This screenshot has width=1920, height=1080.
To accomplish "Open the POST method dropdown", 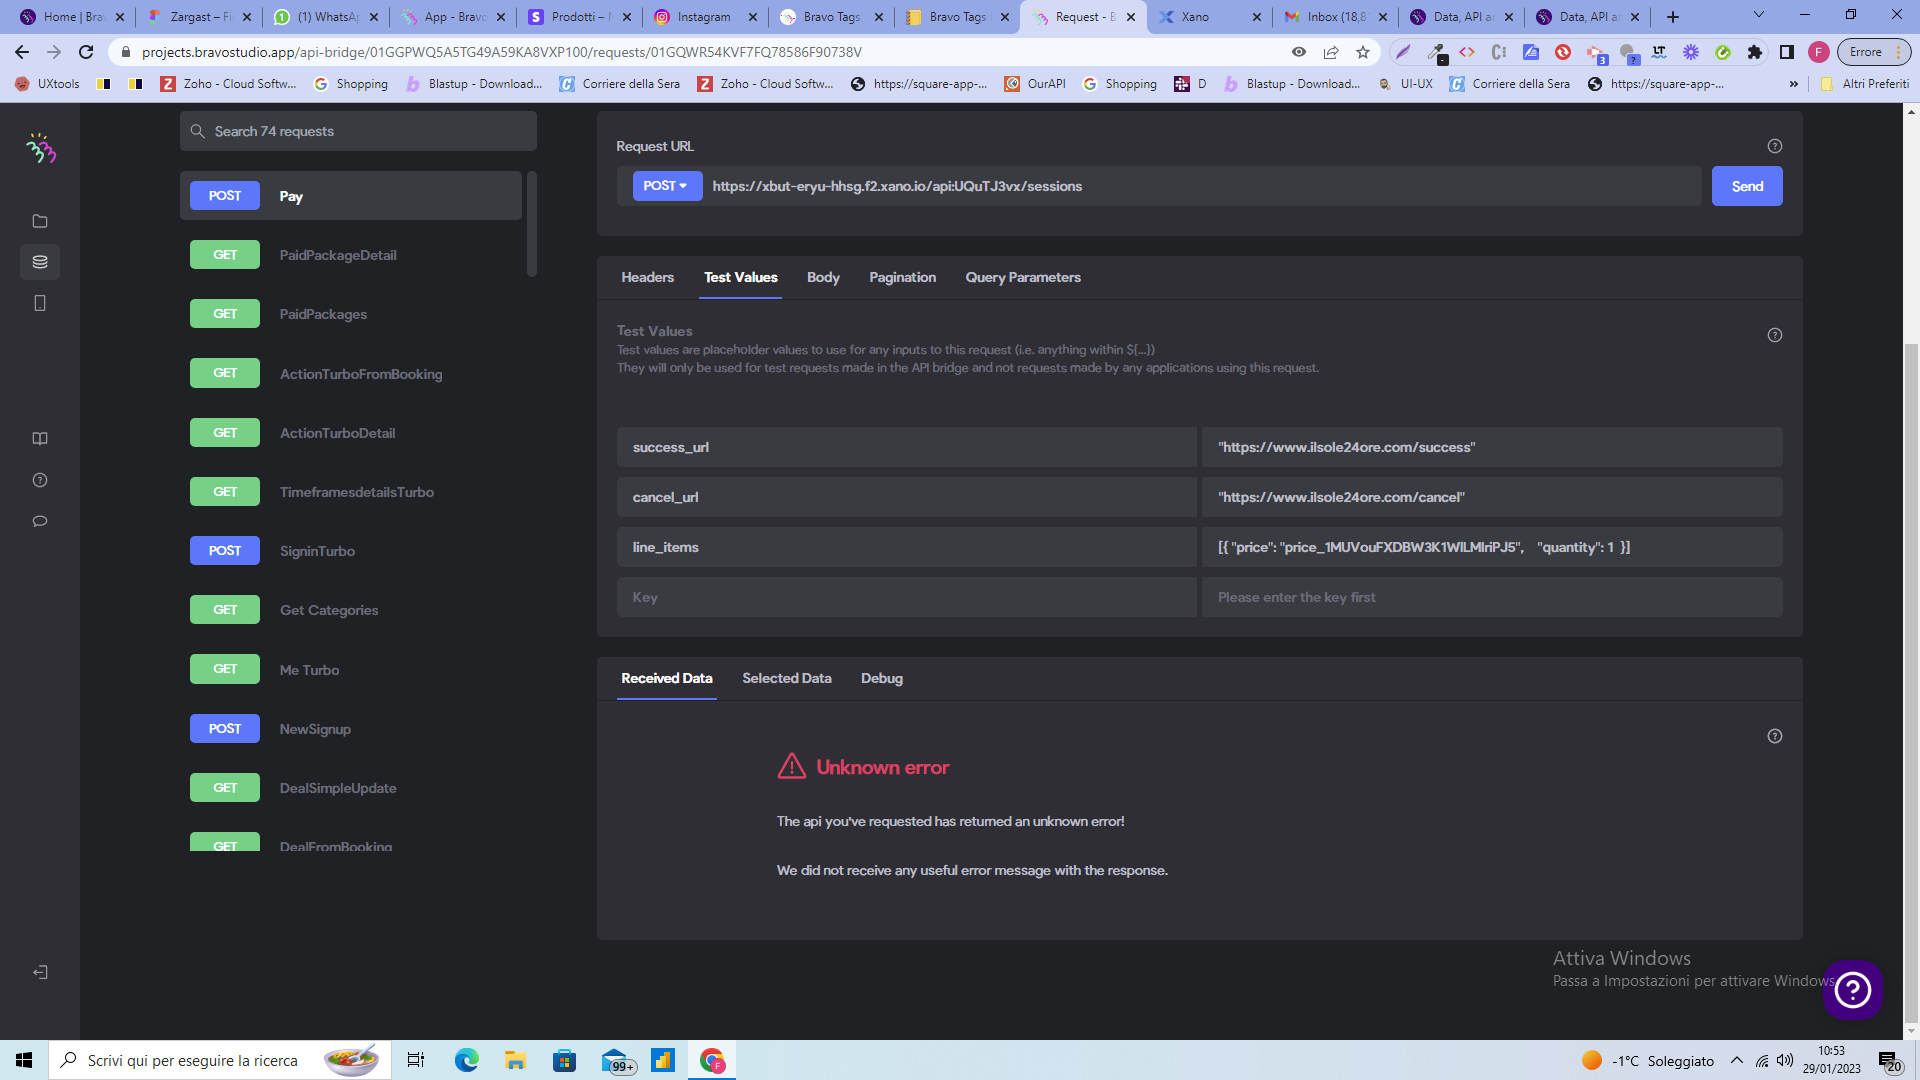I will [667, 186].
